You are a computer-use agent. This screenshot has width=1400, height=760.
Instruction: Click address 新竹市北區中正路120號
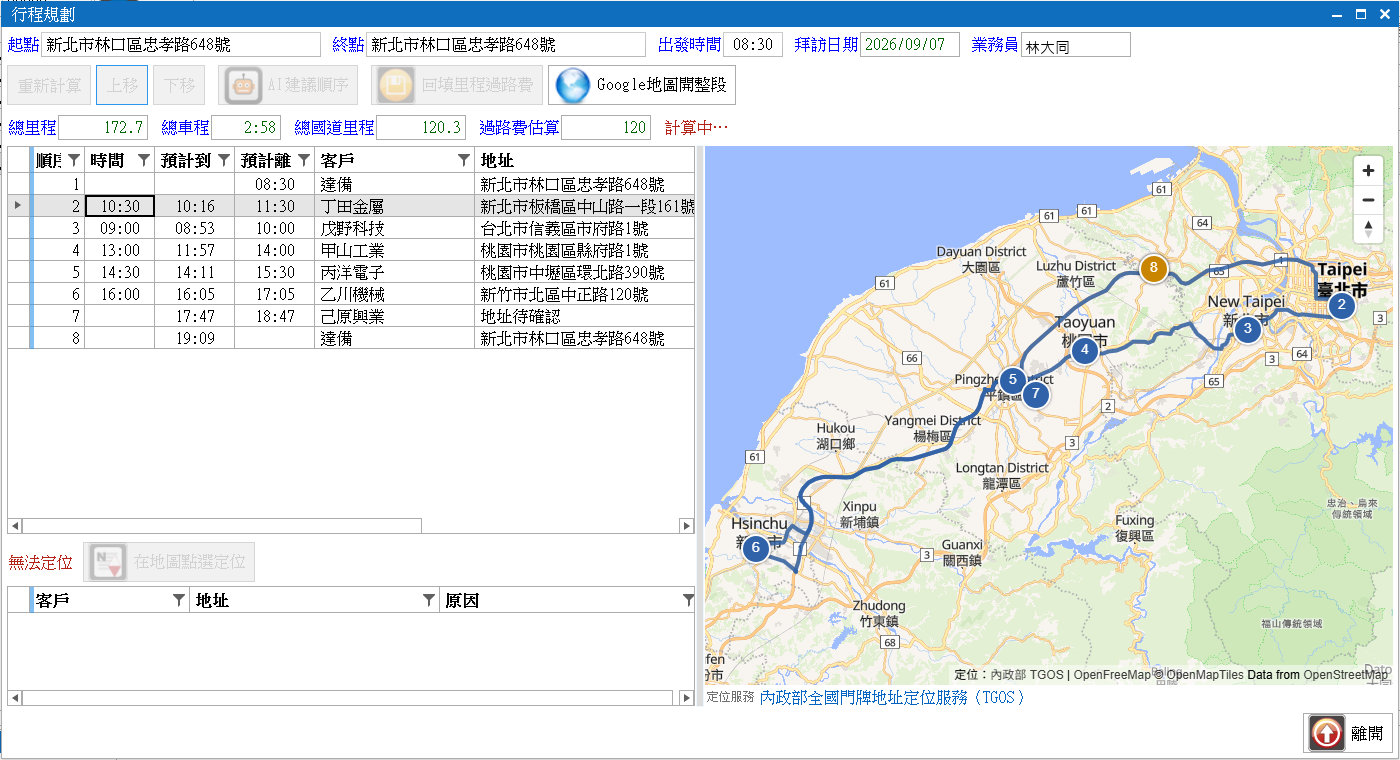pyautogui.click(x=584, y=294)
